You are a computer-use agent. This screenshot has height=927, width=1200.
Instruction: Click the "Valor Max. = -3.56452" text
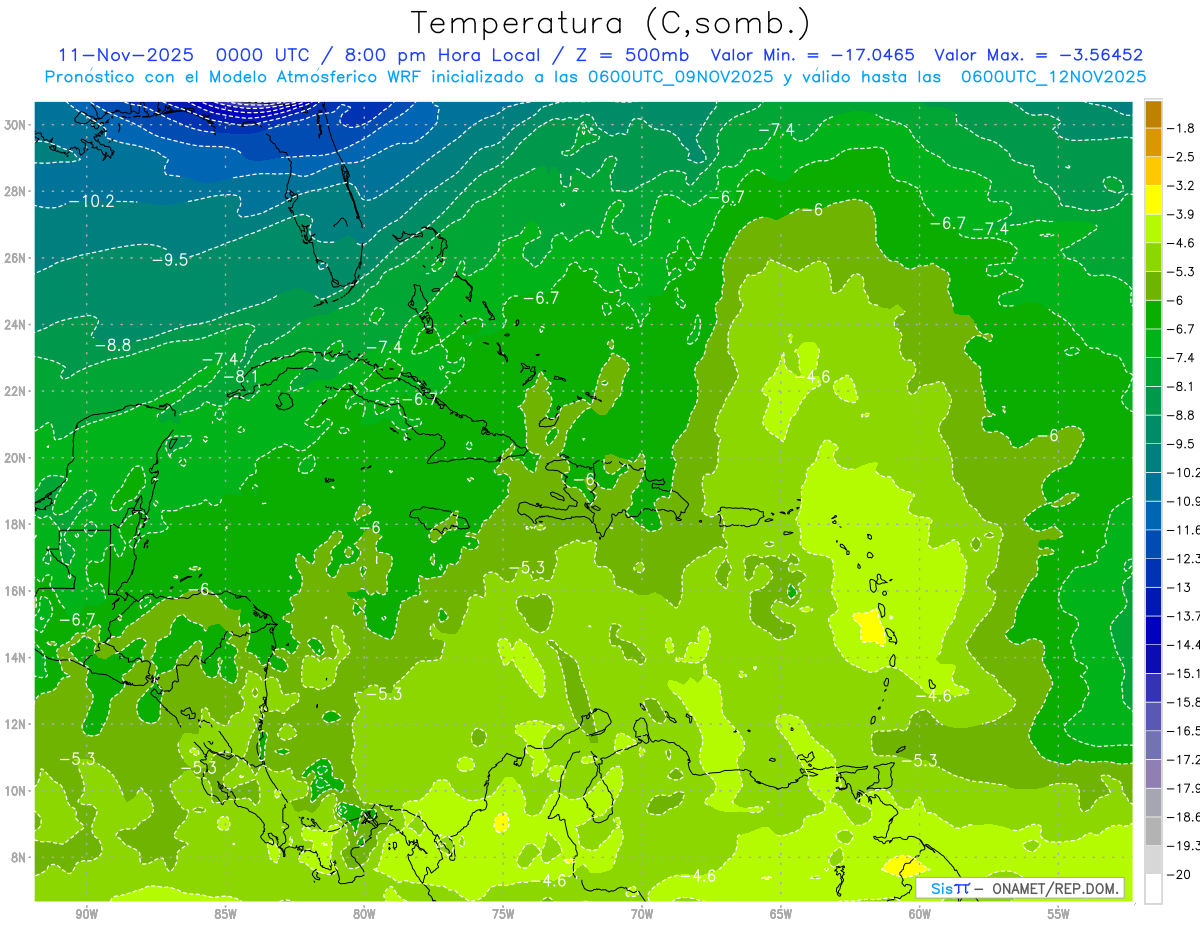(1038, 55)
